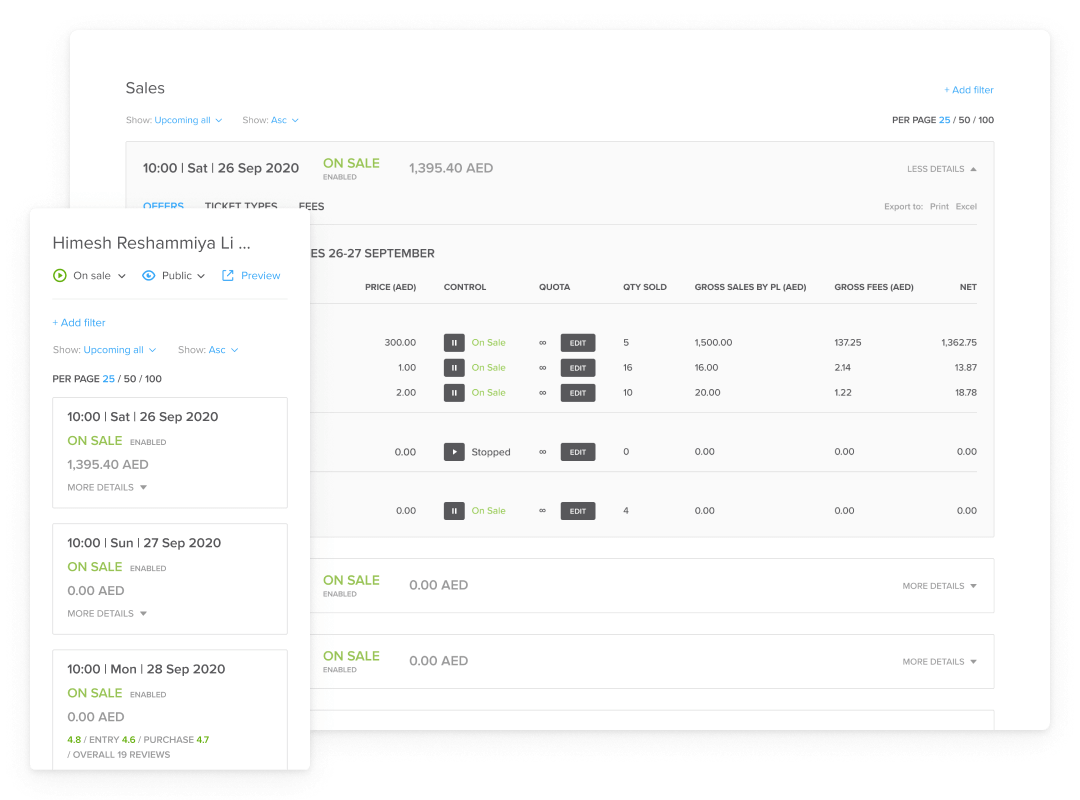Edit quota for the 2.00 price row
The width and height of the screenshot is (1080, 800).
click(x=578, y=393)
